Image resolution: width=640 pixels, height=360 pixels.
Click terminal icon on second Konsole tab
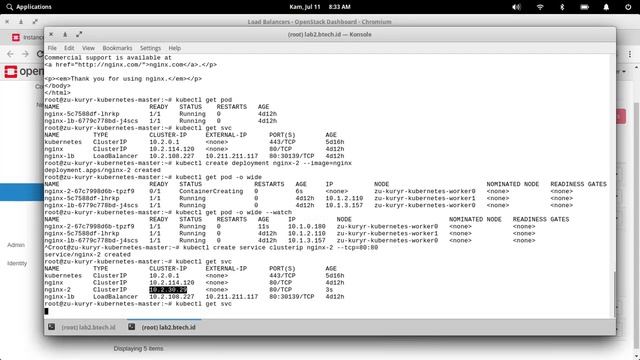click(x=131, y=327)
